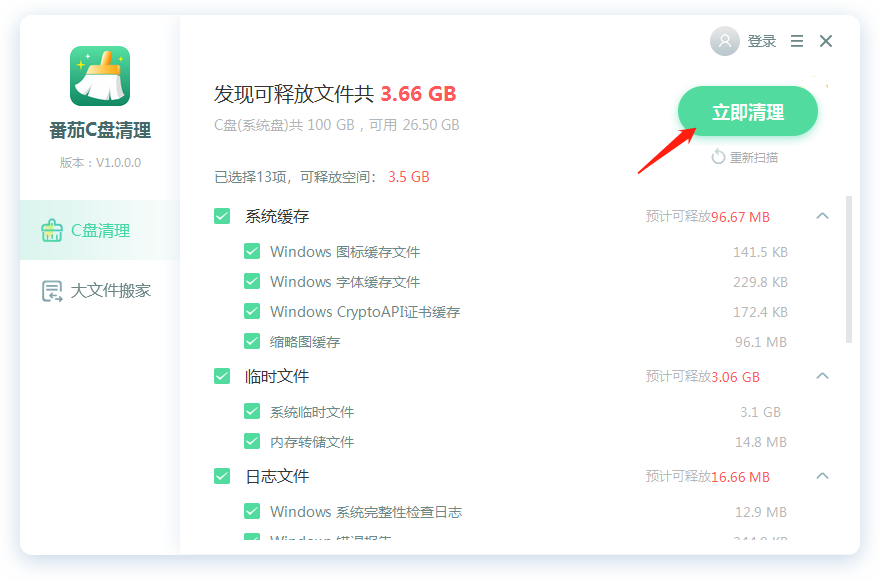Uncheck Windows CryptoAPI证书缓存
This screenshot has width=880, height=580.
tap(252, 311)
